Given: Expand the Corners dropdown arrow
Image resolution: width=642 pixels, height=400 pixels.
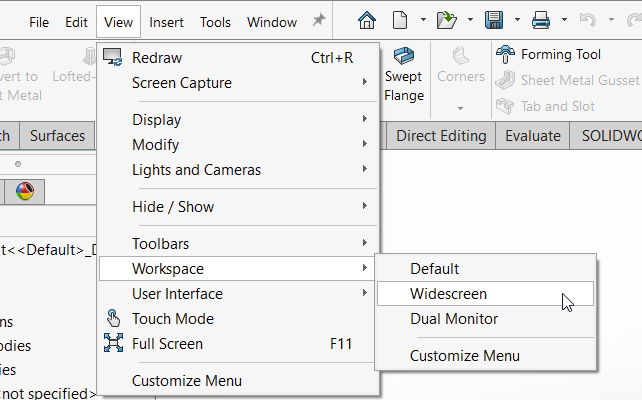Looking at the screenshot, I should 461,108.
